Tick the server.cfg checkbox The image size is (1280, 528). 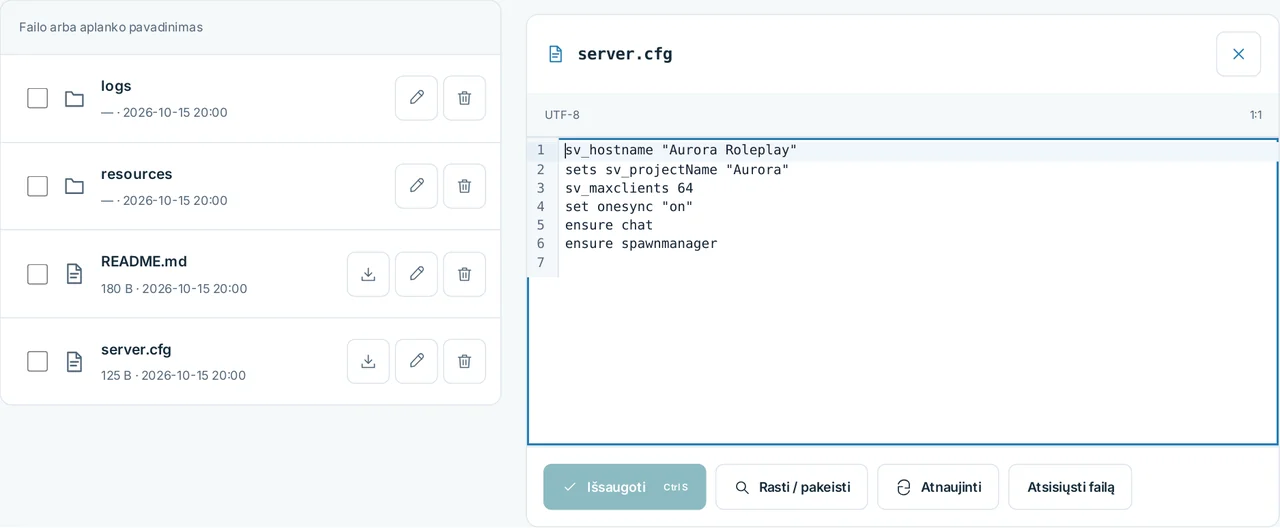coord(37,361)
